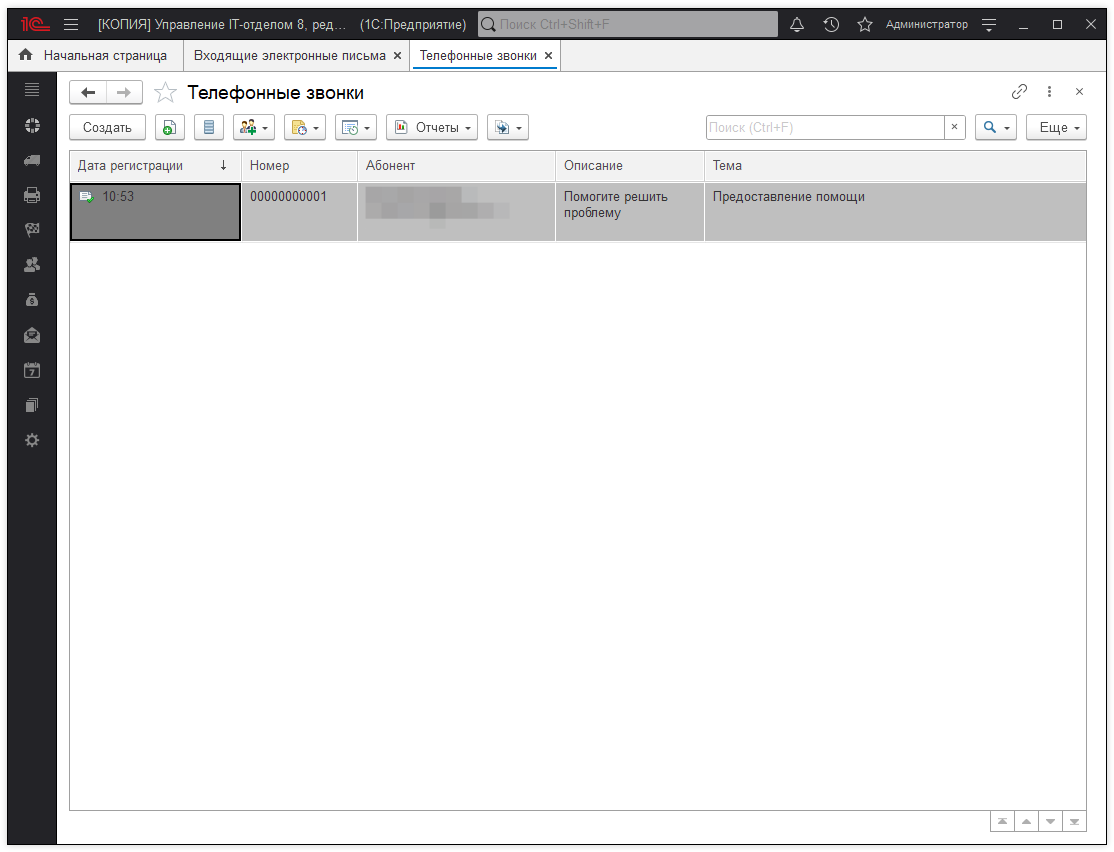Screen dimensions: 1114x852
Task: Go to Начальная страница tab
Action: (93, 56)
